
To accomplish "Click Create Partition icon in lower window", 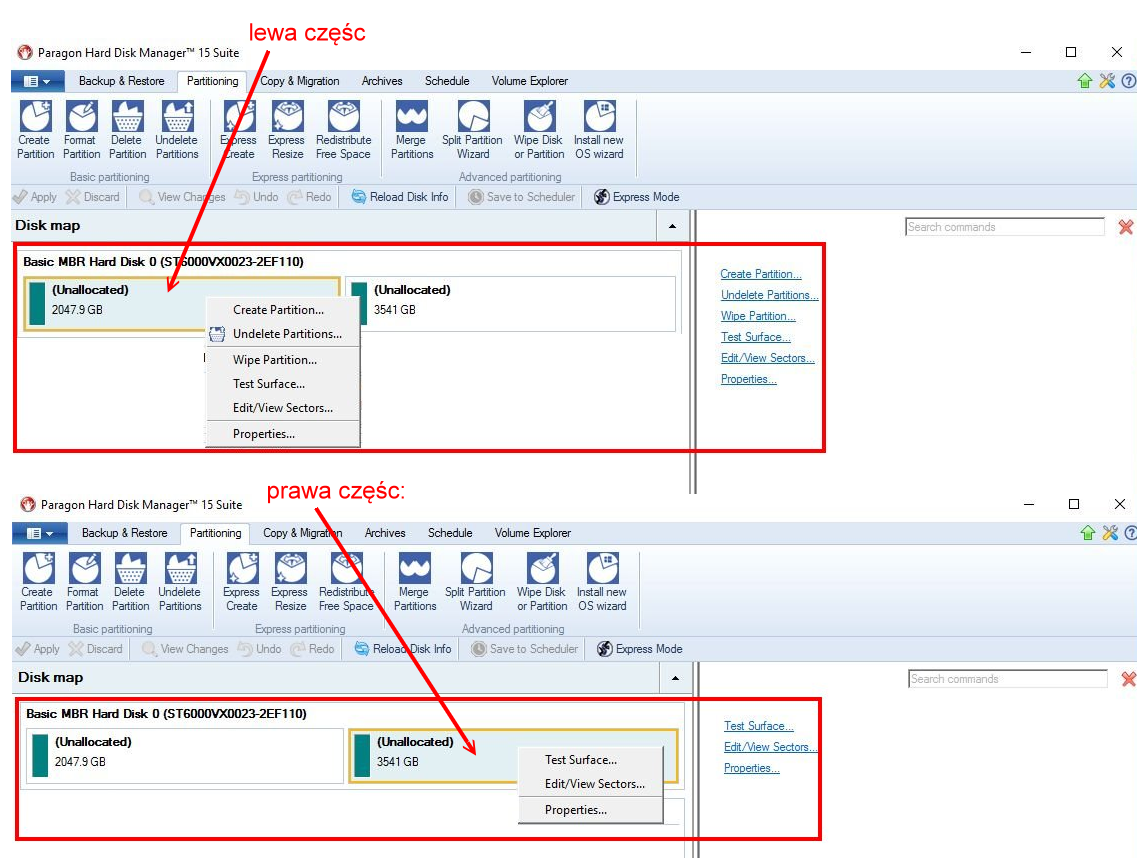I will point(38,582).
